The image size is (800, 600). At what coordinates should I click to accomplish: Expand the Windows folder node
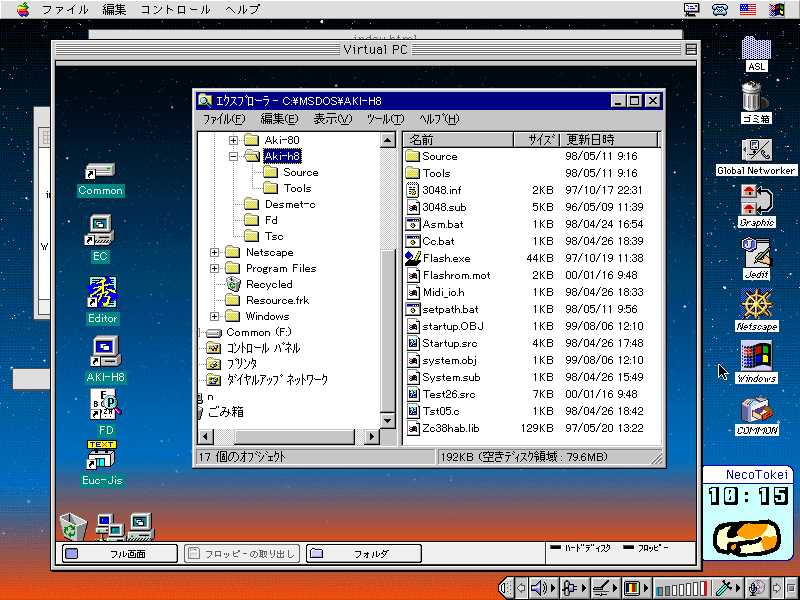tap(215, 316)
